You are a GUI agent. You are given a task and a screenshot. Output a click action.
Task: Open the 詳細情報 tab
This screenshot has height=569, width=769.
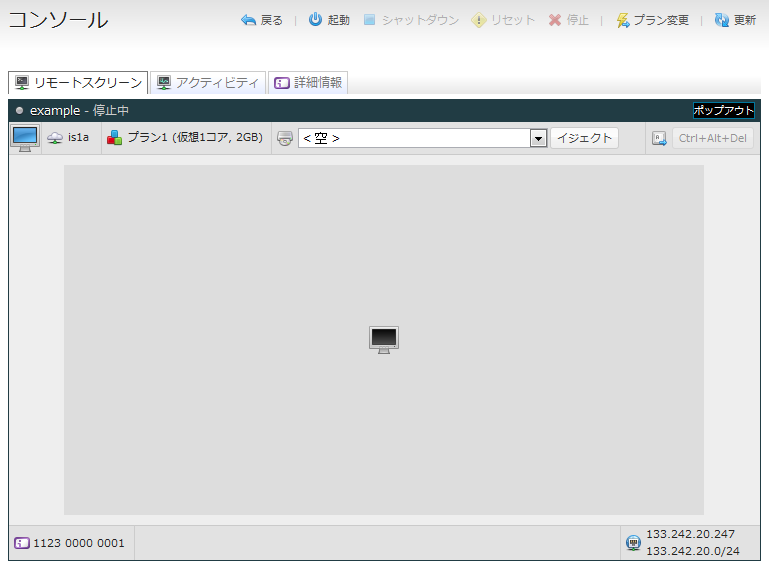(307, 83)
